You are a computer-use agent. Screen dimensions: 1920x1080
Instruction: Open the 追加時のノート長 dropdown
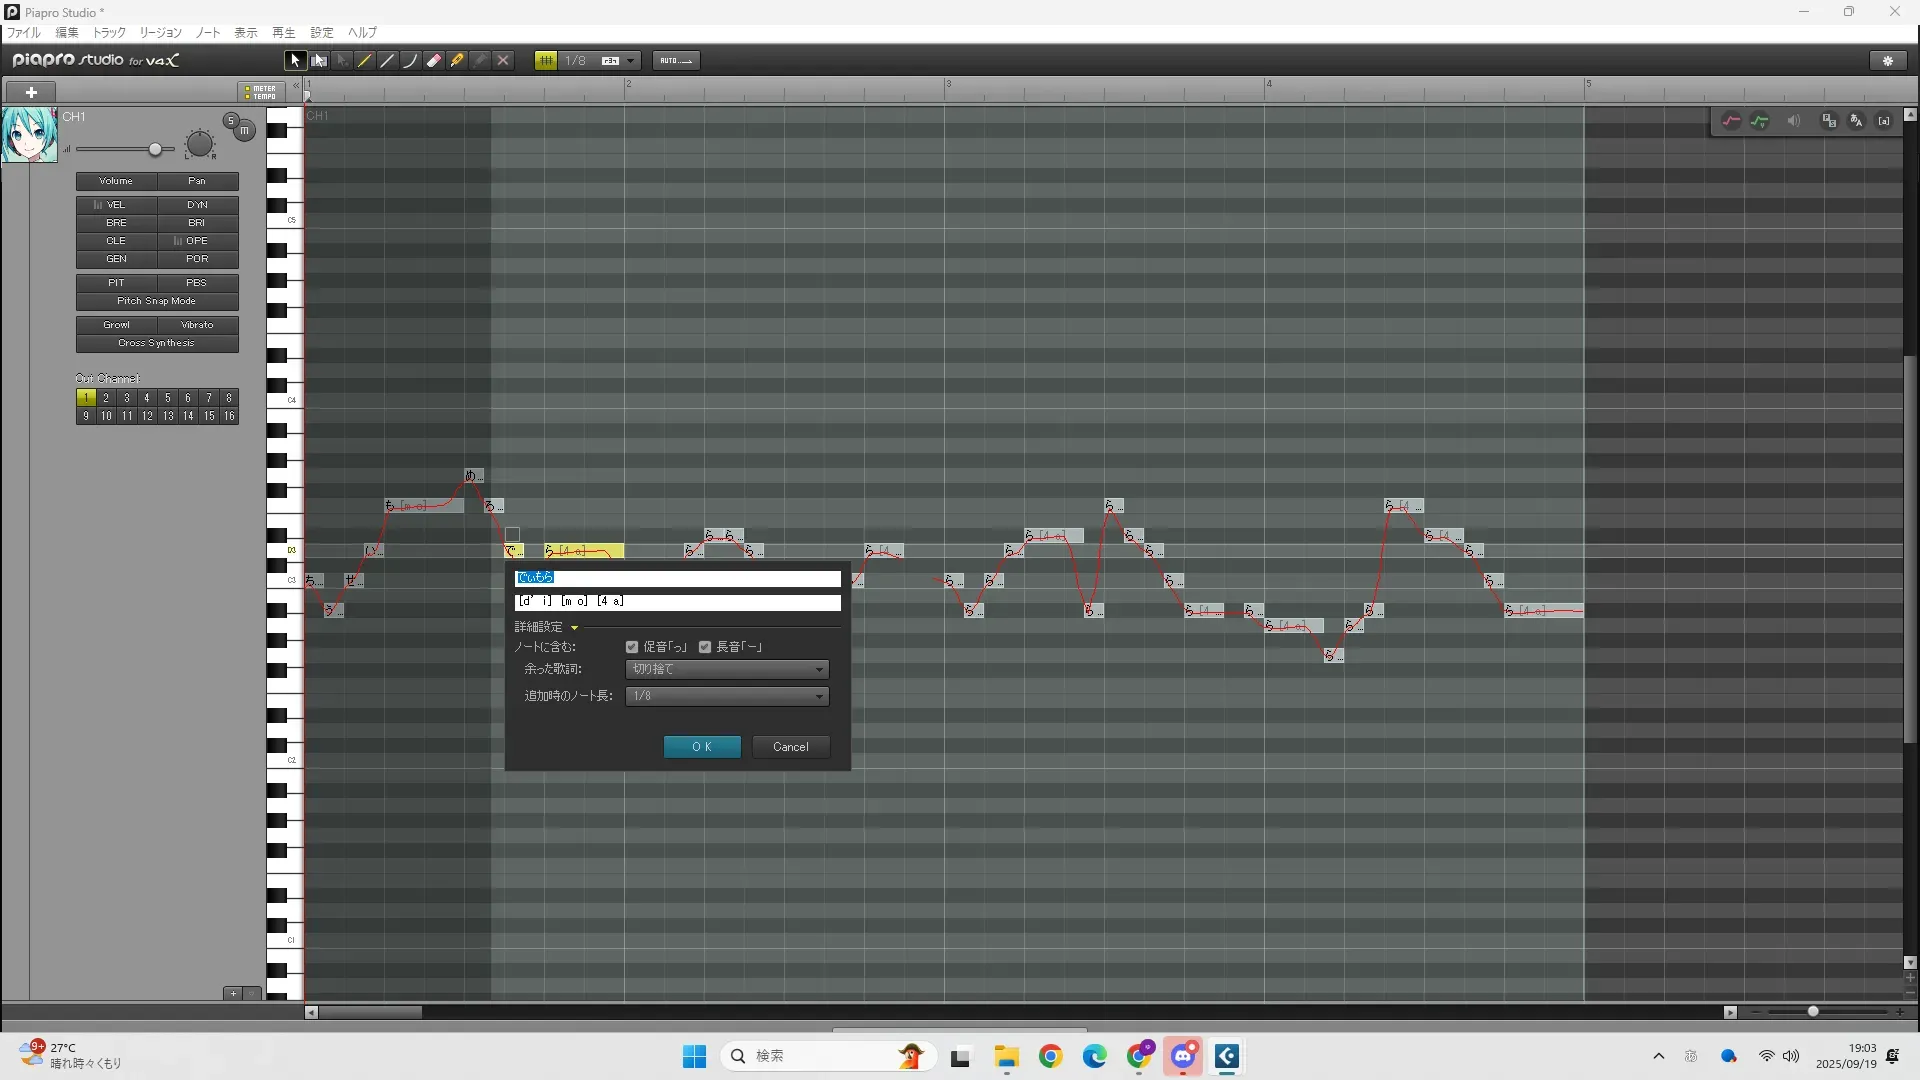pyautogui.click(x=727, y=696)
